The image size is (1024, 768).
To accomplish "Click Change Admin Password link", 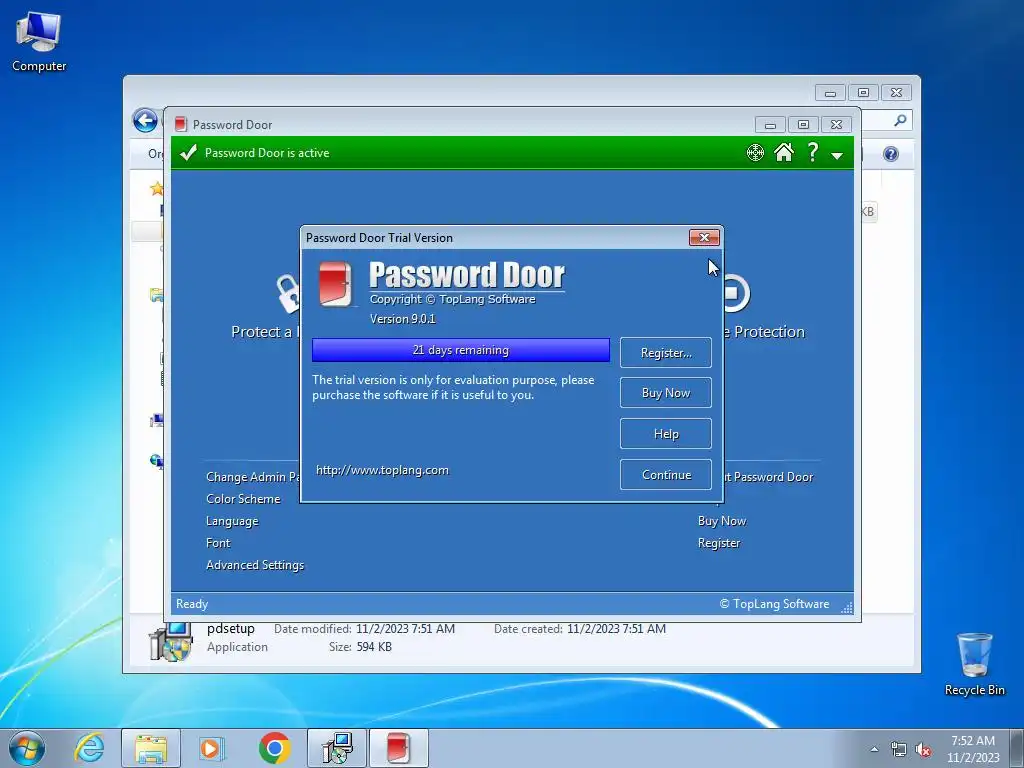I will [253, 477].
